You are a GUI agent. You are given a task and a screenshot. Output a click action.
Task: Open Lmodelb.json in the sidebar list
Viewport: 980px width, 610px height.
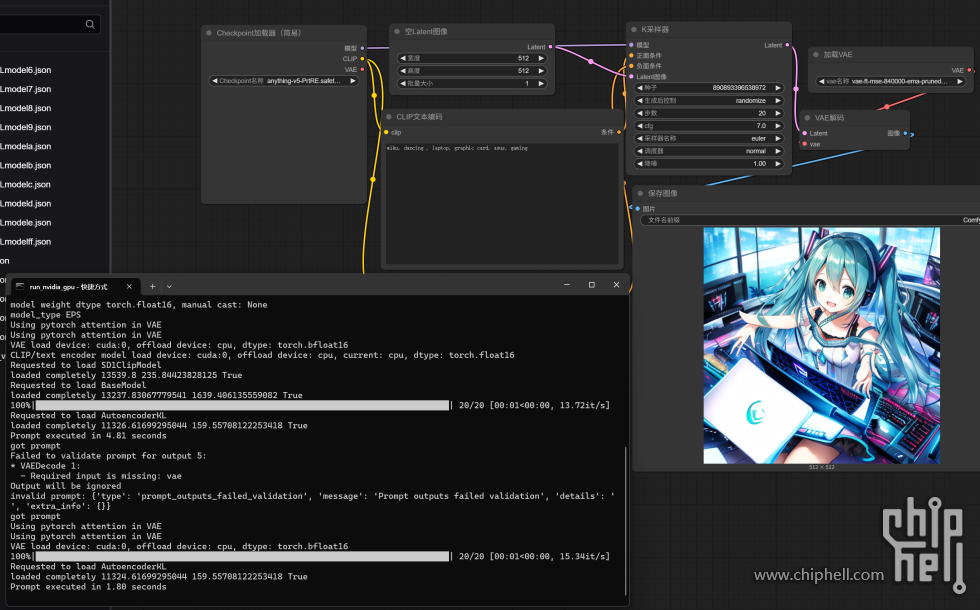click(26, 165)
